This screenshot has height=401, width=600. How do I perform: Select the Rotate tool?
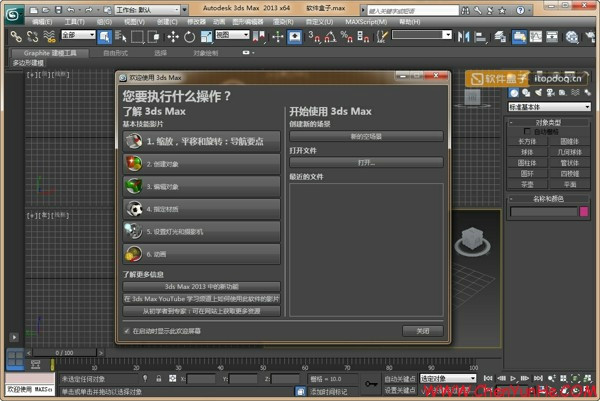(189, 37)
